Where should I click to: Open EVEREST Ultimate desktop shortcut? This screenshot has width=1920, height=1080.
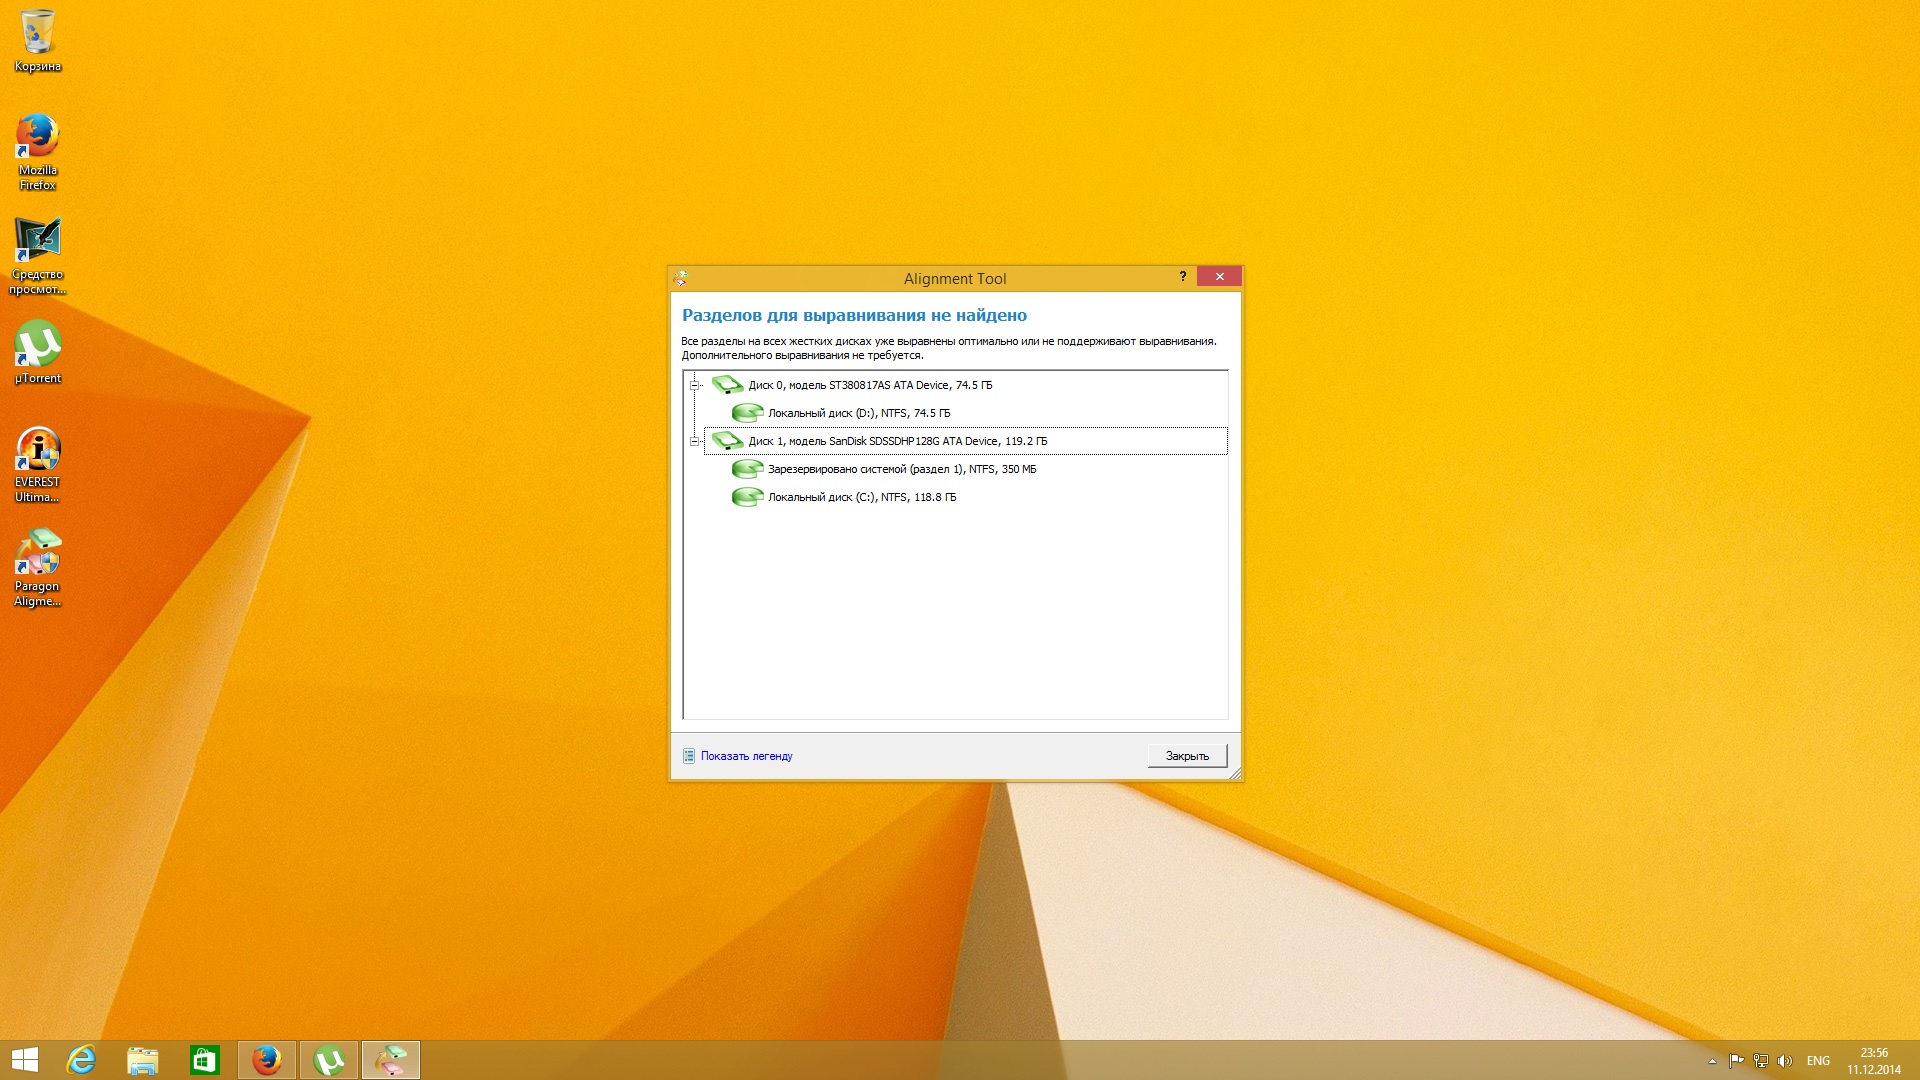click(38, 464)
